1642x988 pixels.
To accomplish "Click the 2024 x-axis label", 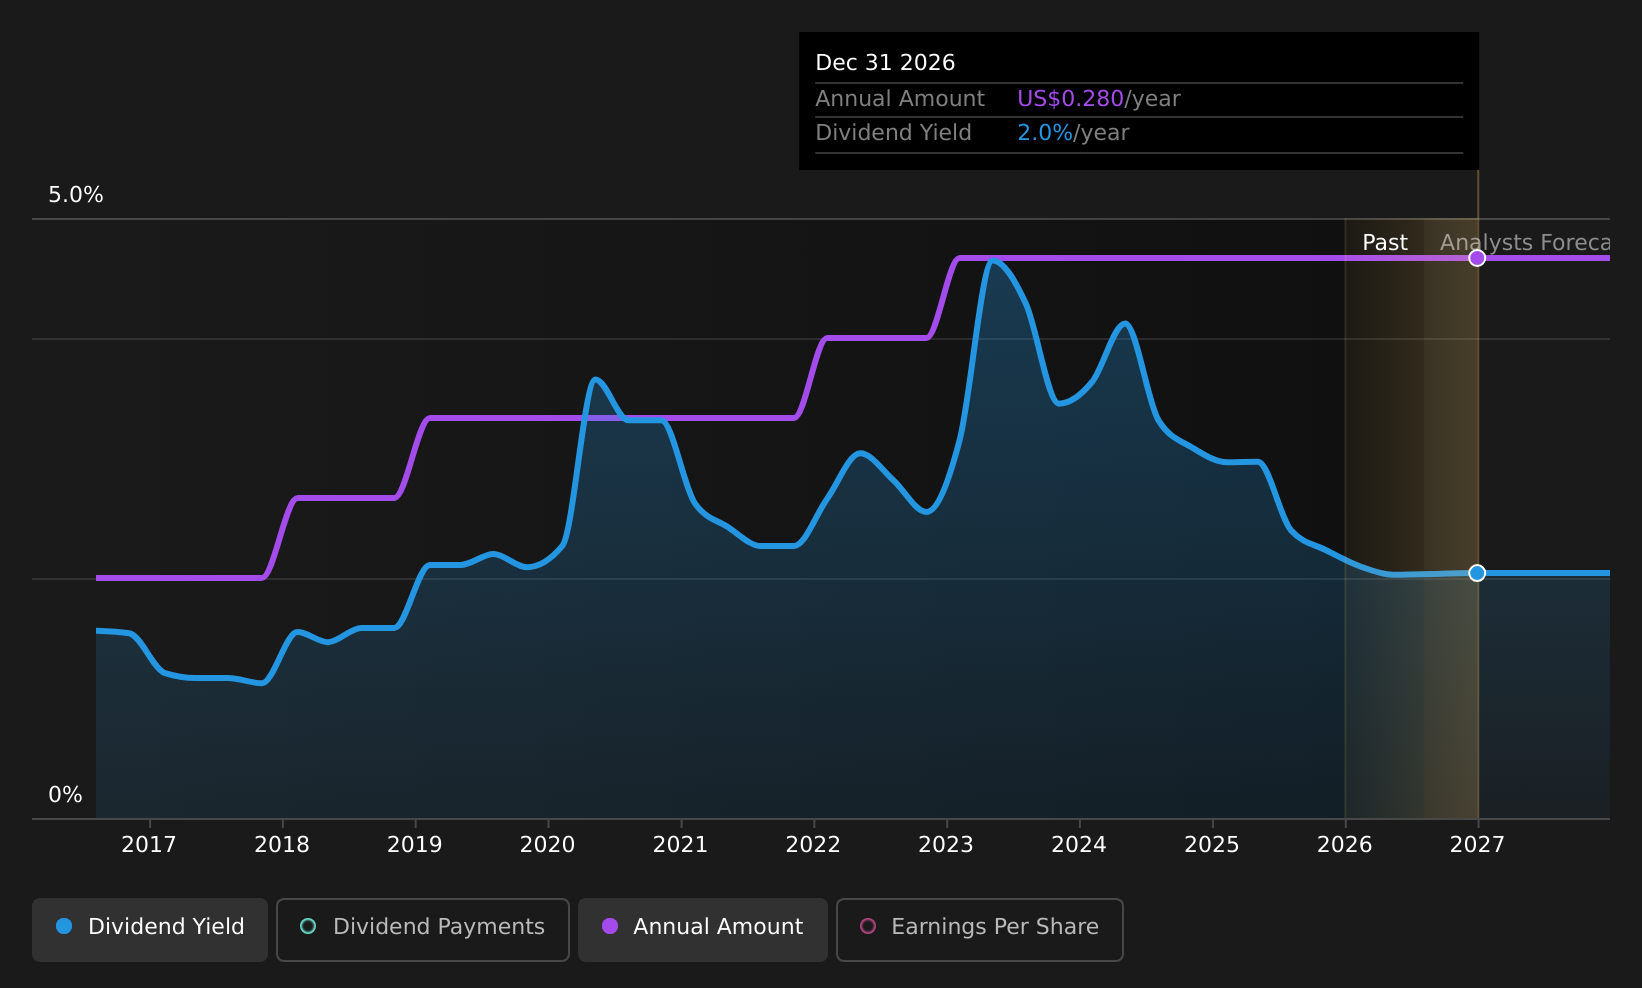I will pyautogui.click(x=1079, y=845).
